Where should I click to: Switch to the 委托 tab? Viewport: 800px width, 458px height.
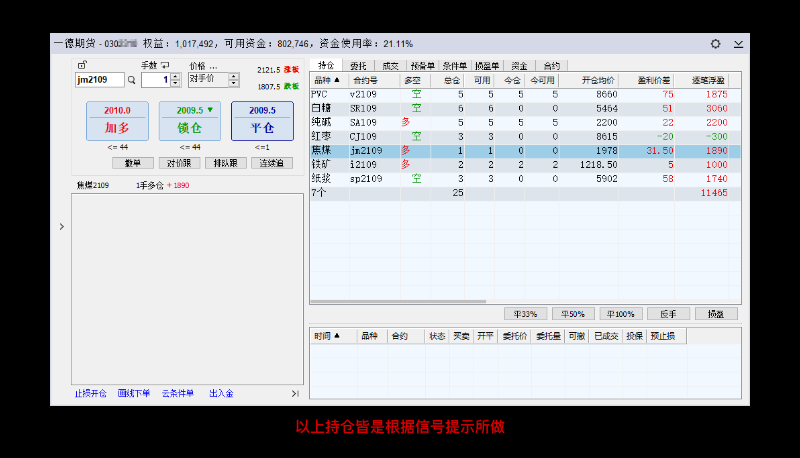point(357,66)
